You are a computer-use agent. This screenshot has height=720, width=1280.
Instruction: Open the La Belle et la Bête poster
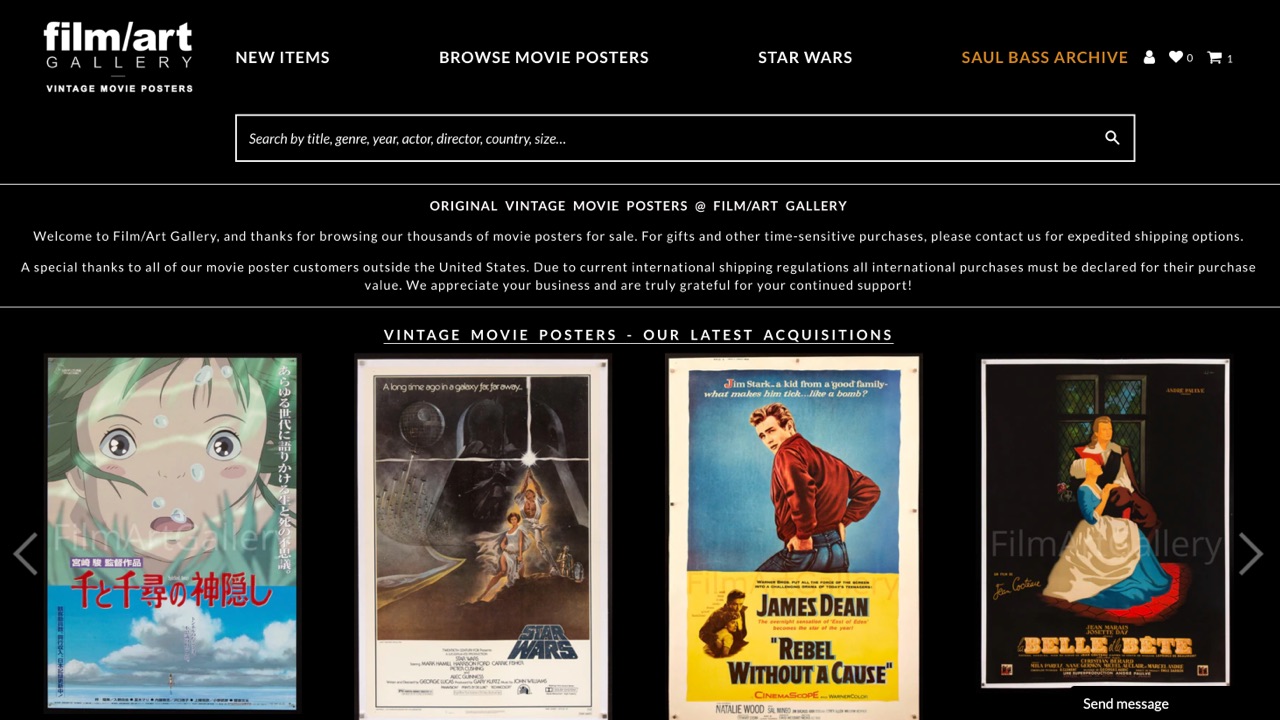coord(1105,523)
